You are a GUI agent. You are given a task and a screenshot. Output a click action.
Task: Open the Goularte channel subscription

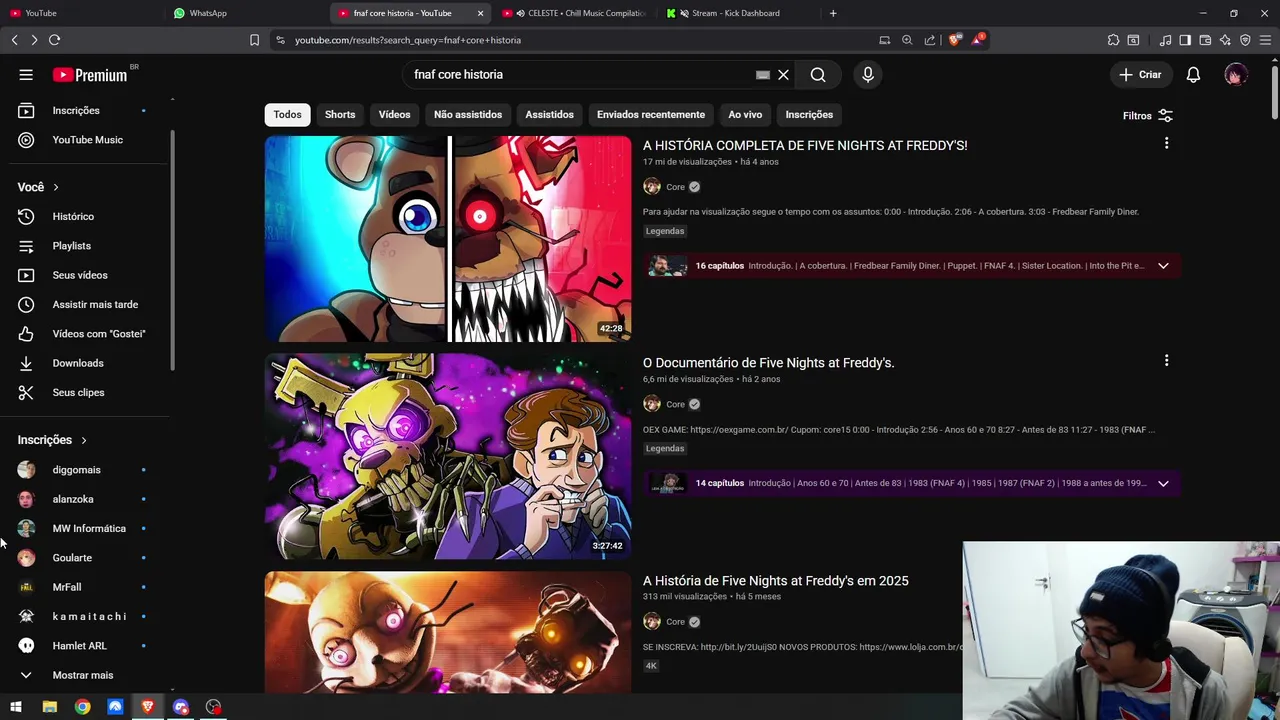(x=84, y=558)
